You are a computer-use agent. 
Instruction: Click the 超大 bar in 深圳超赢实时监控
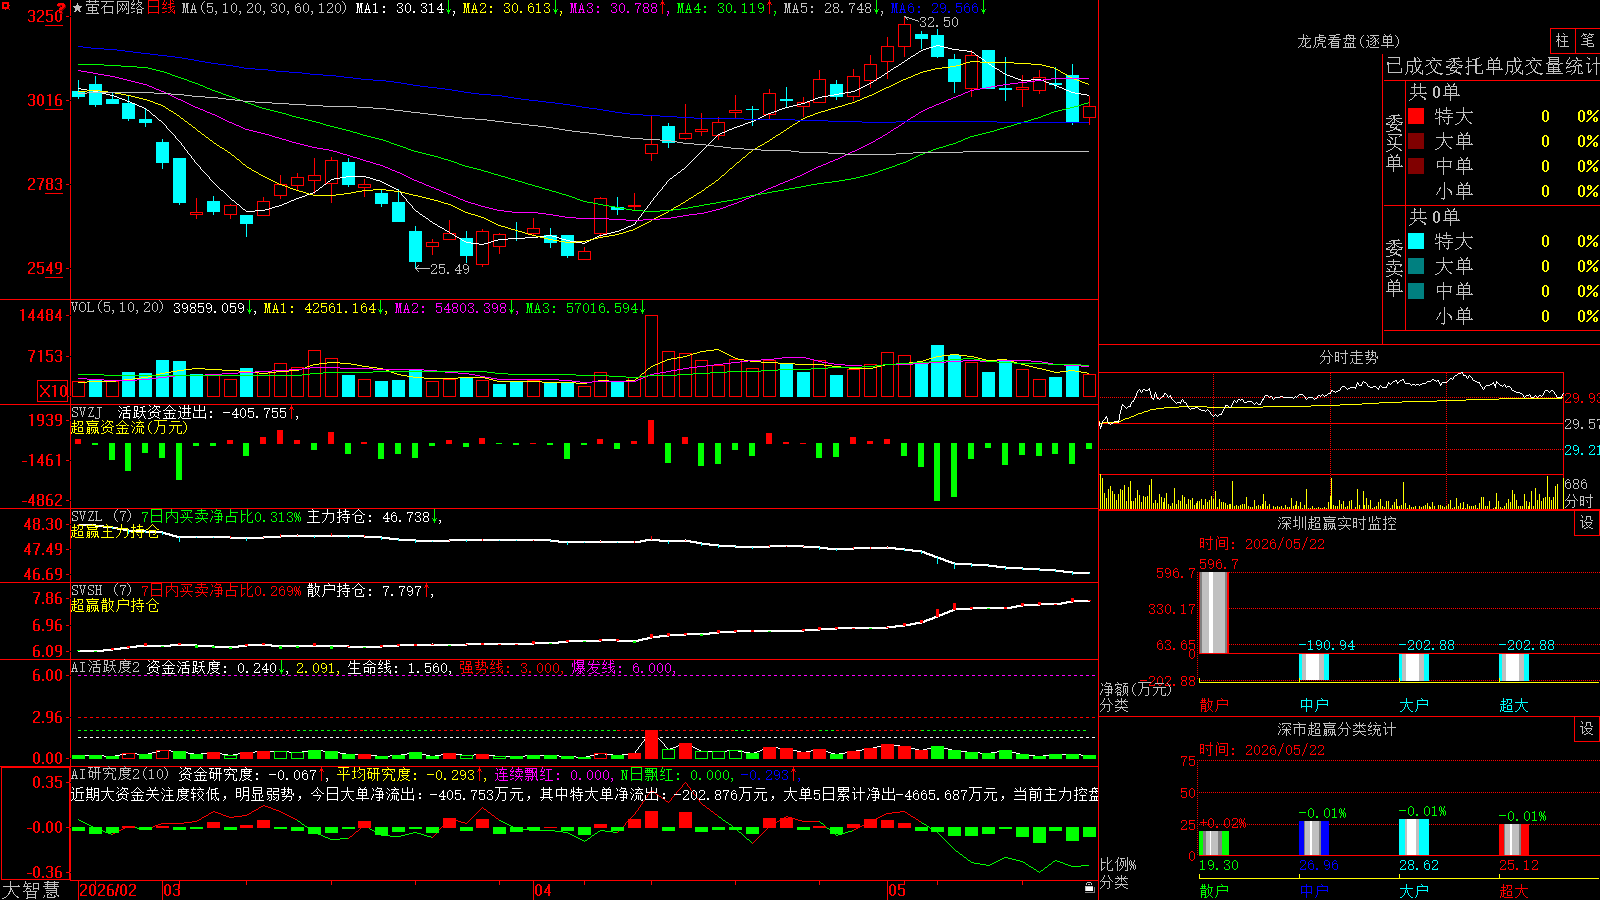[x=1513, y=668]
